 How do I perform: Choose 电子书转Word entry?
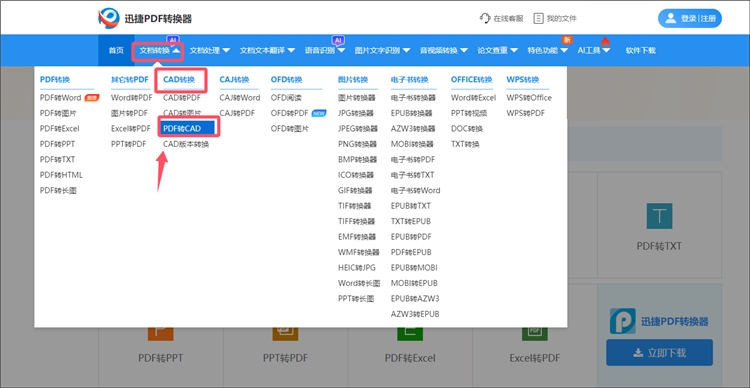(416, 190)
